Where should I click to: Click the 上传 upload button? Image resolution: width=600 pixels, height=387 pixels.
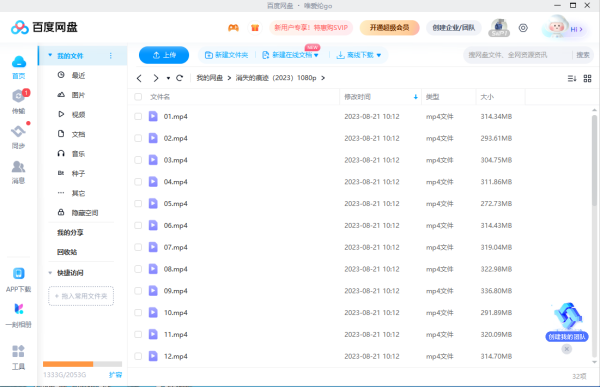tap(164, 55)
